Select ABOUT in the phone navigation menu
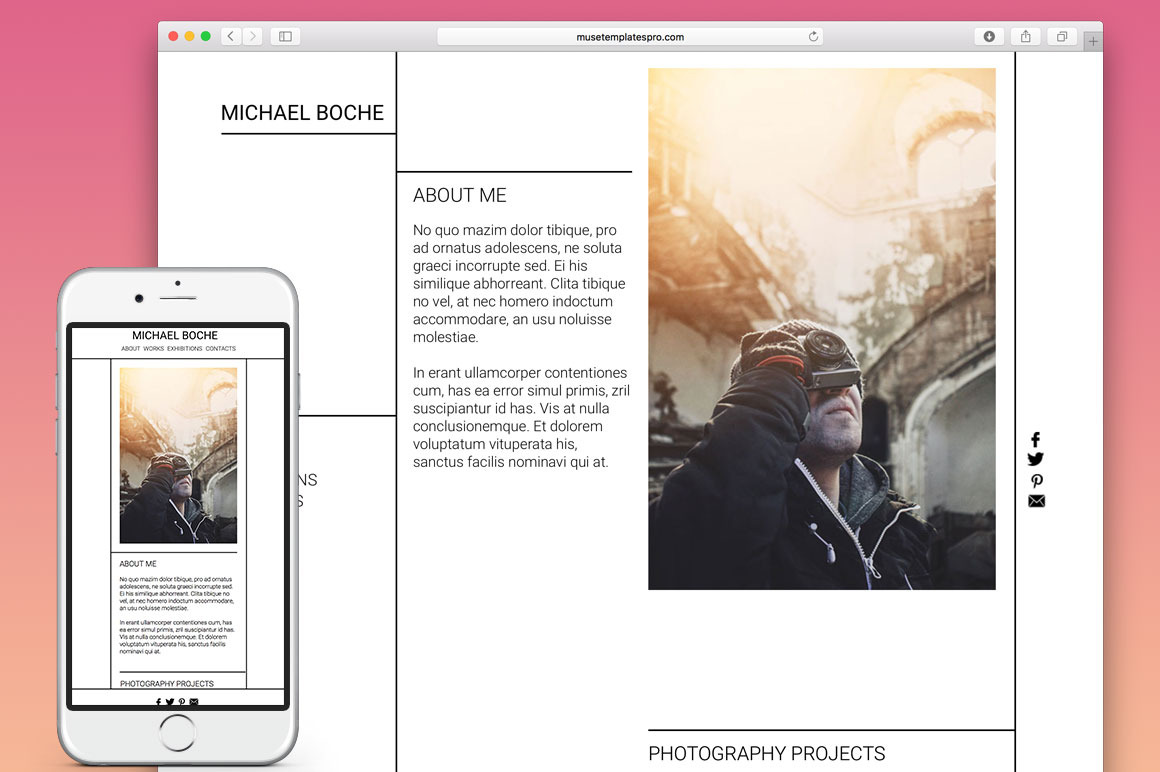The height and width of the screenshot is (772, 1160). pos(131,349)
